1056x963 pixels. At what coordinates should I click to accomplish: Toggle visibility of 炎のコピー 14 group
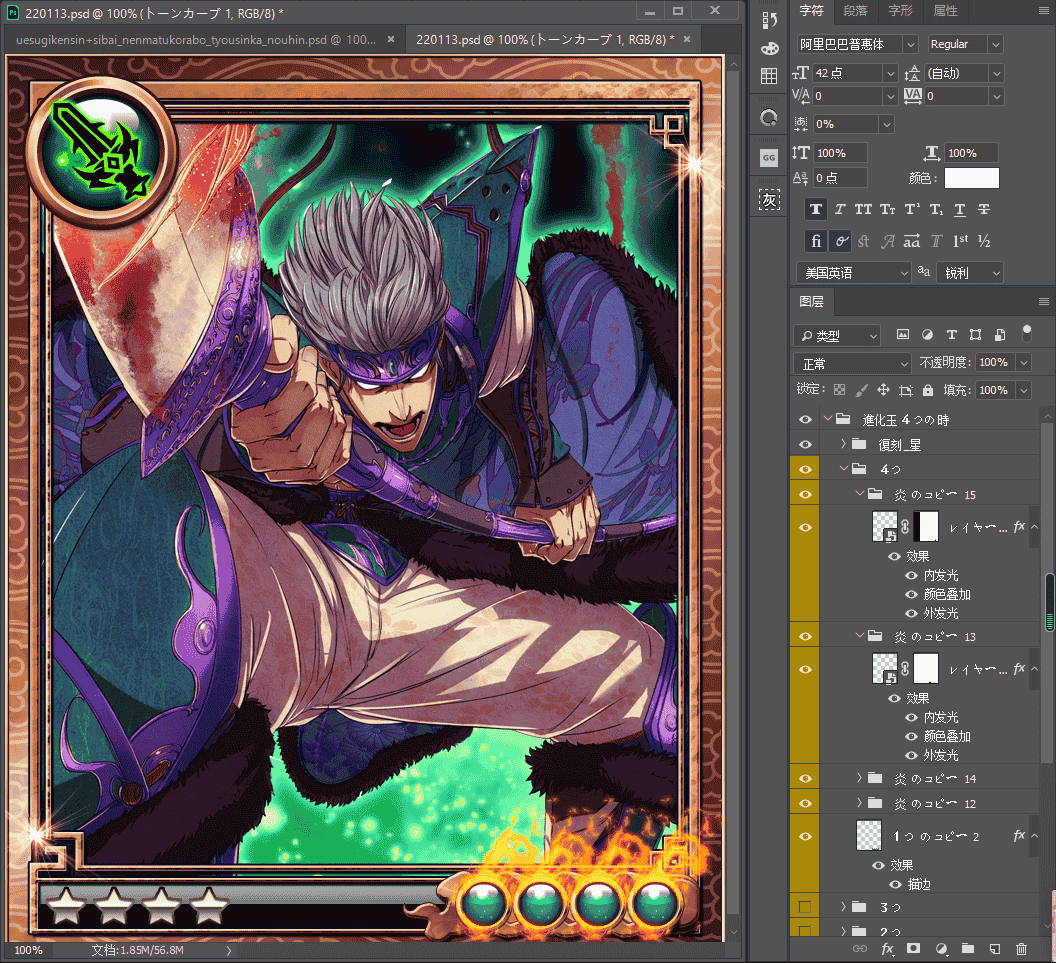(x=805, y=778)
